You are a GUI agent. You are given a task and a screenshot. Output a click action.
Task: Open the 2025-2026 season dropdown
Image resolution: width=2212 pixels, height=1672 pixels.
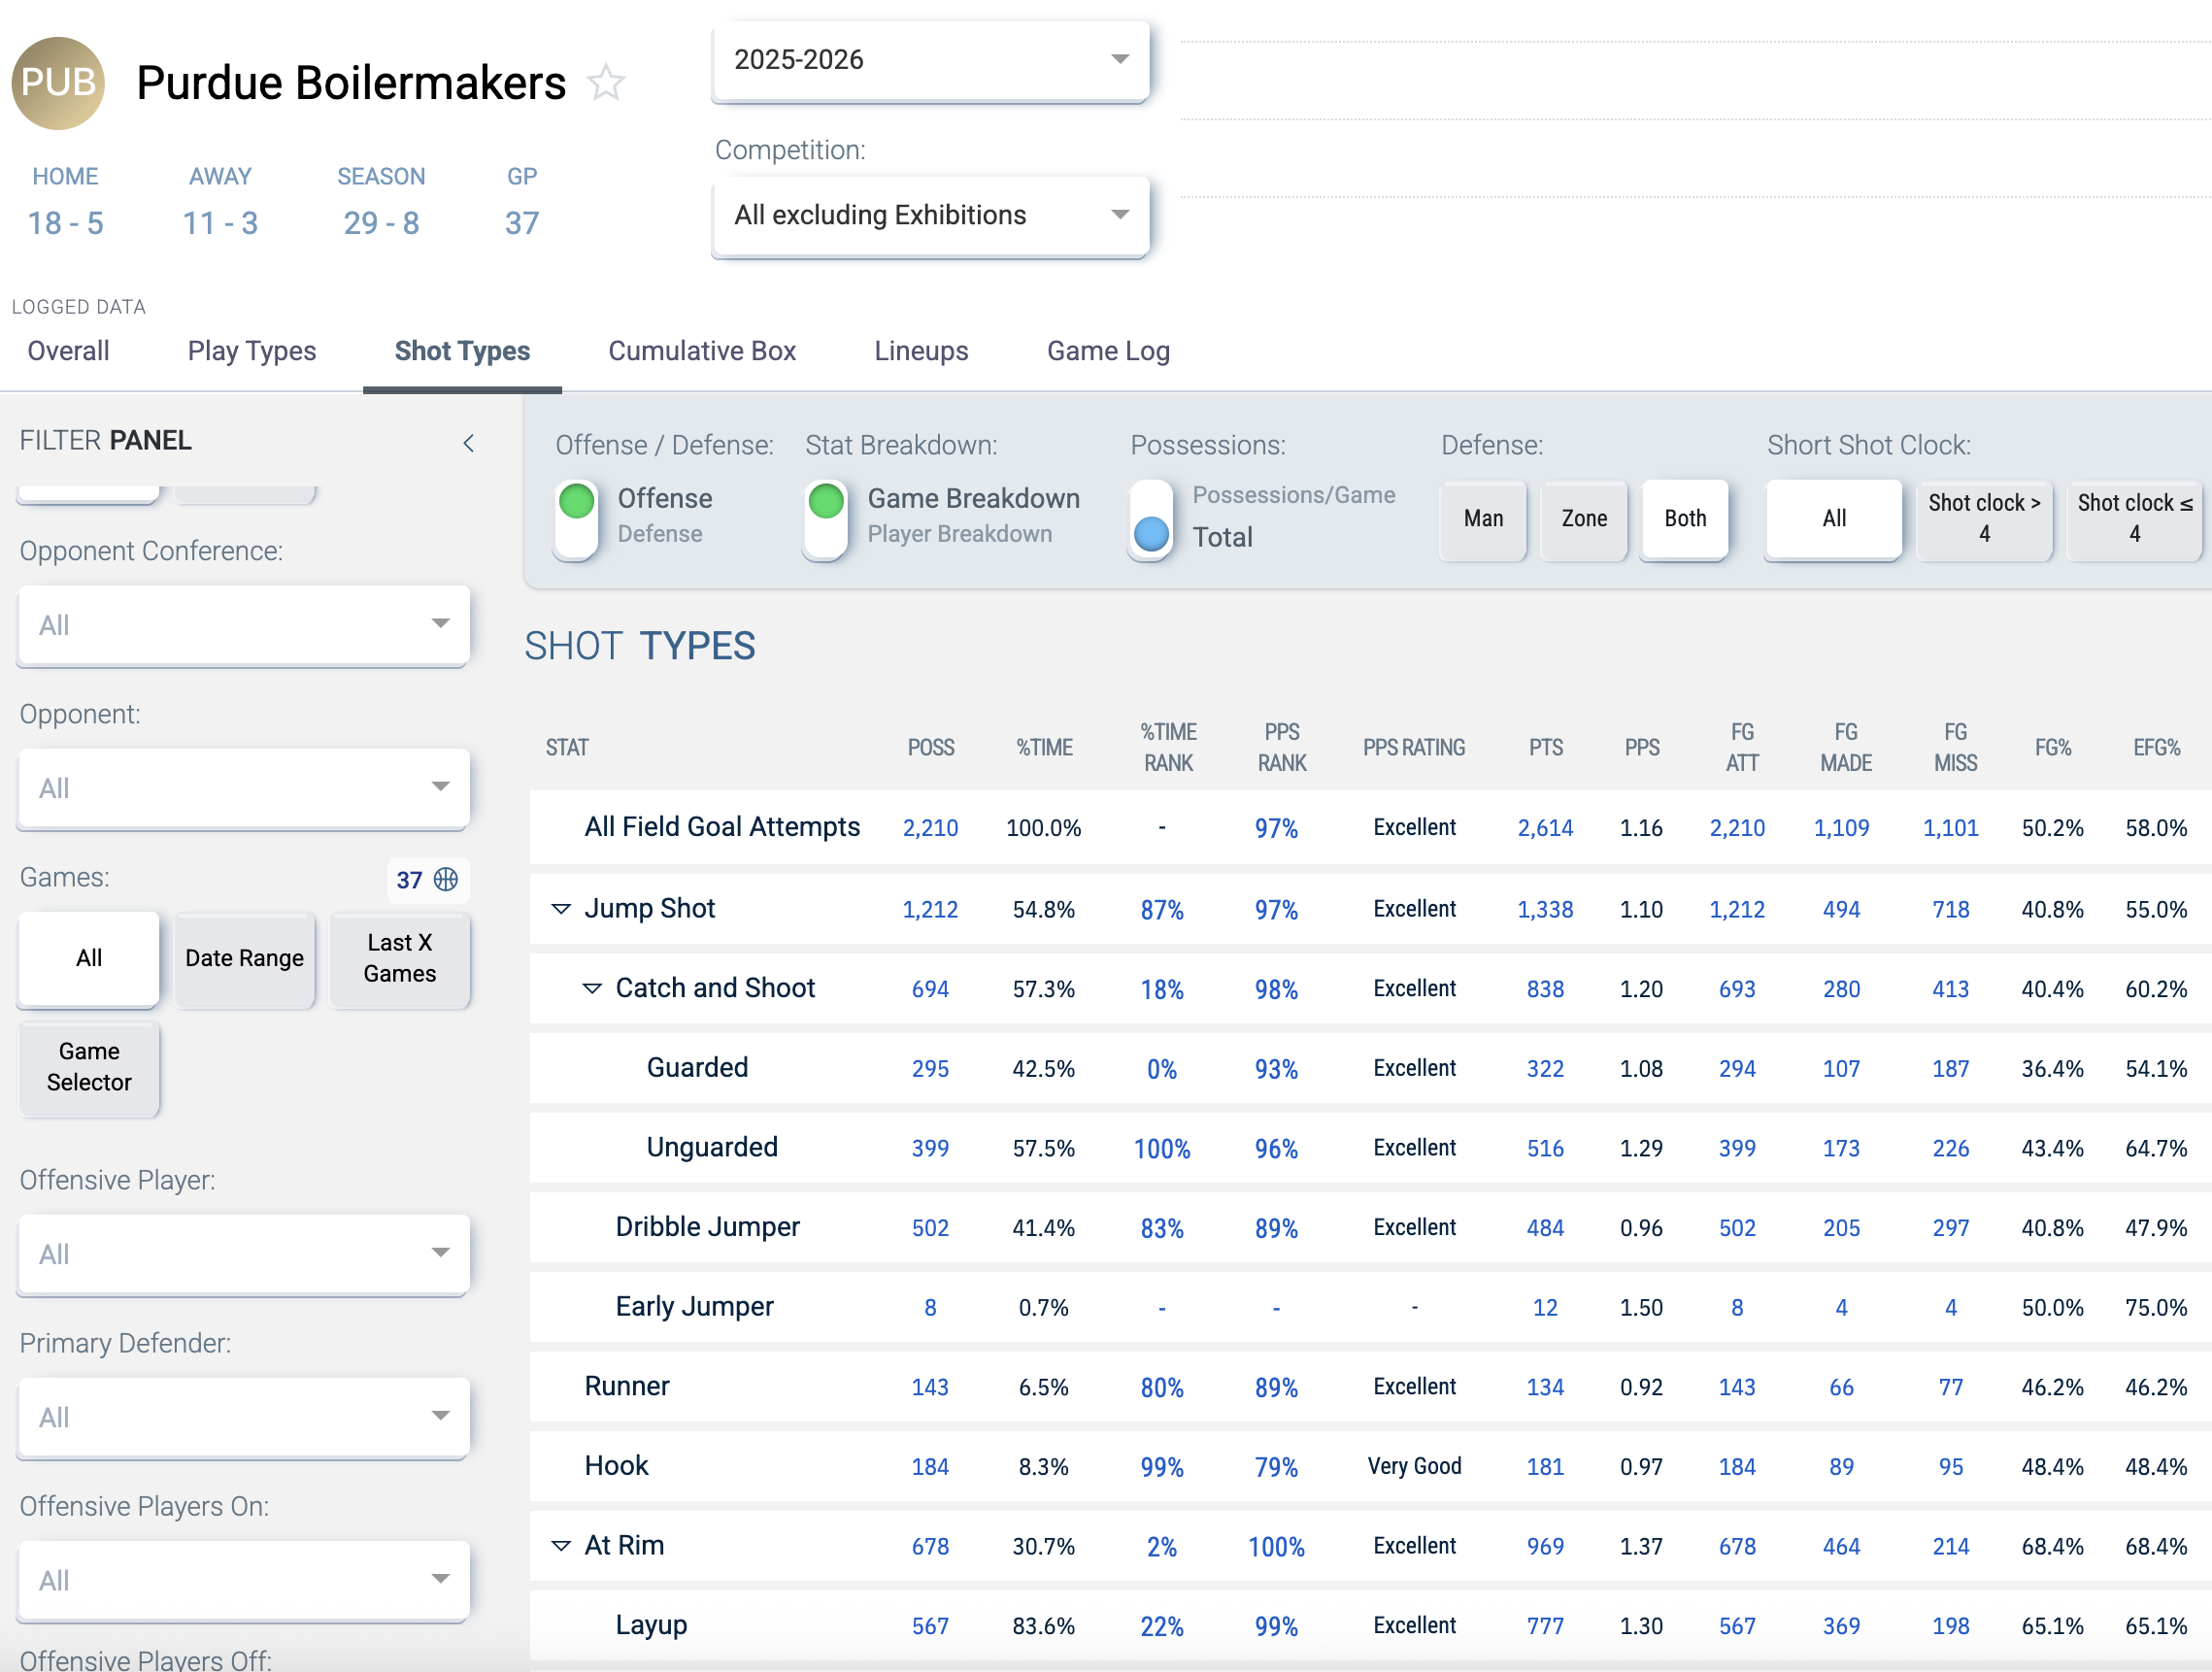pos(930,60)
